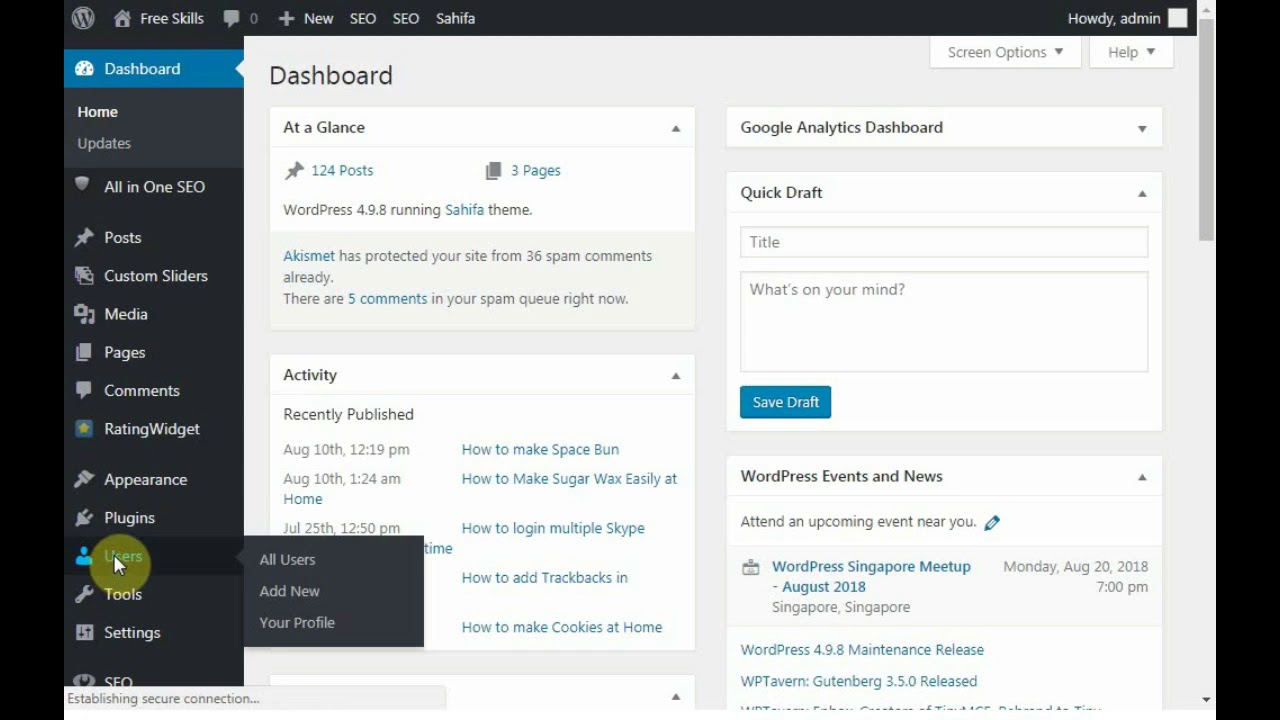Screen dimensions: 1280x720
Task: Read WordPress 4.9.8 Maintenance Release news
Action: pyautogui.click(x=862, y=650)
